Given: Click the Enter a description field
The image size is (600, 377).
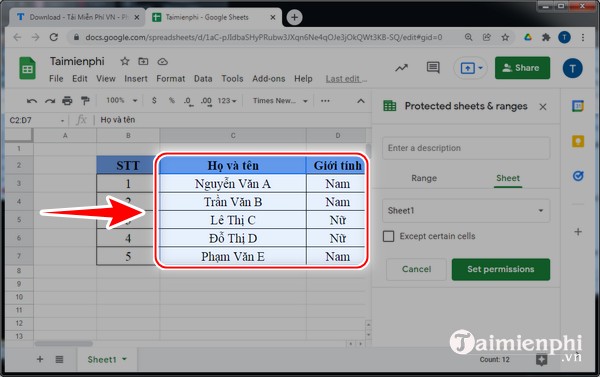Looking at the screenshot, I should point(466,148).
